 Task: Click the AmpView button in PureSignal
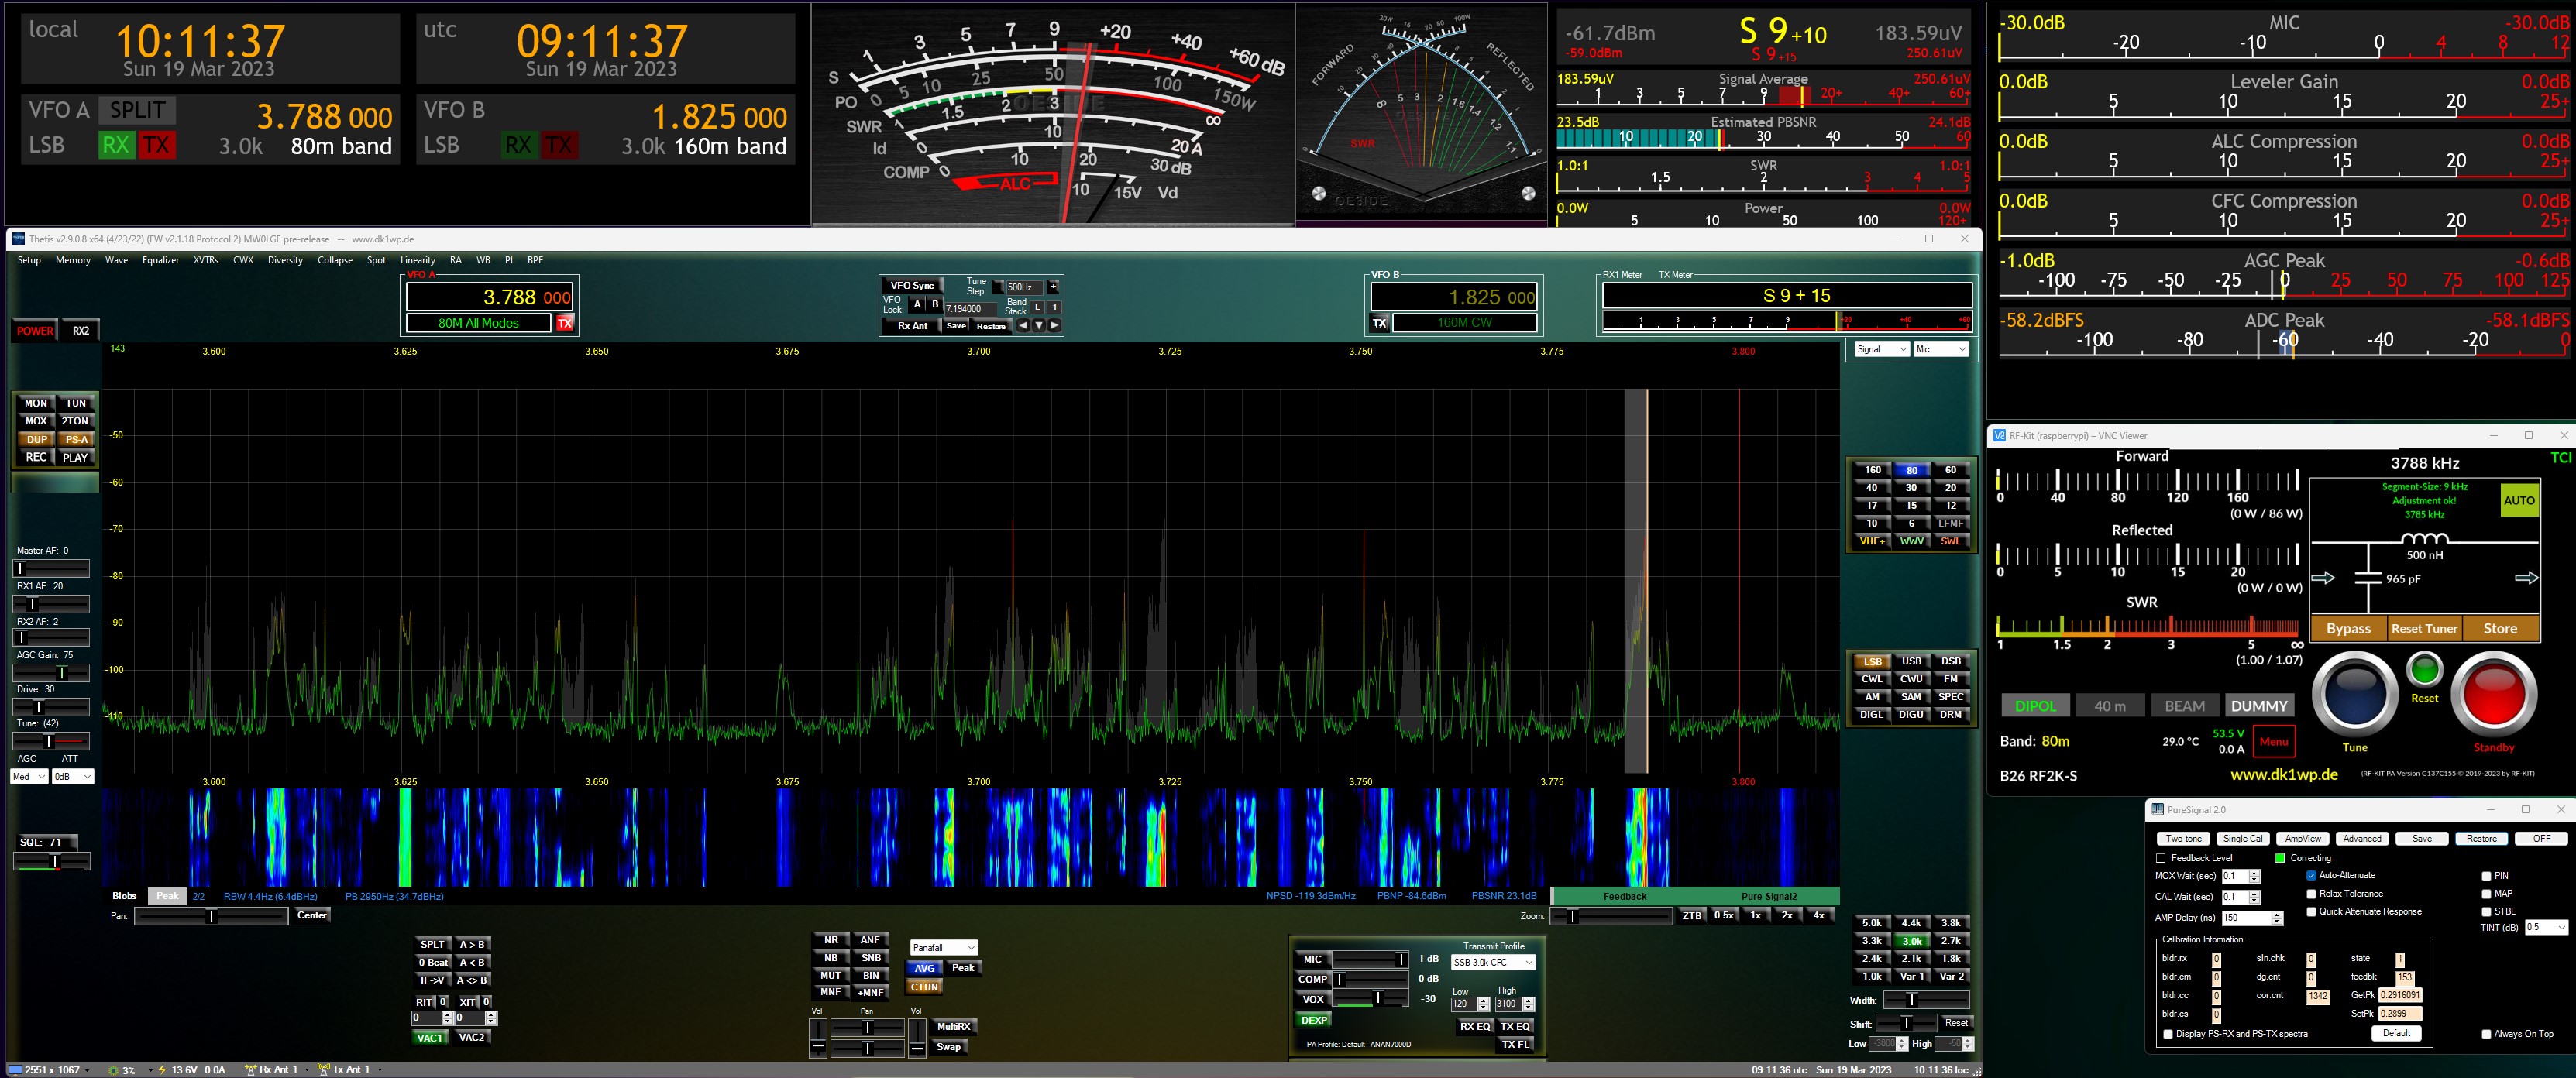(2303, 839)
